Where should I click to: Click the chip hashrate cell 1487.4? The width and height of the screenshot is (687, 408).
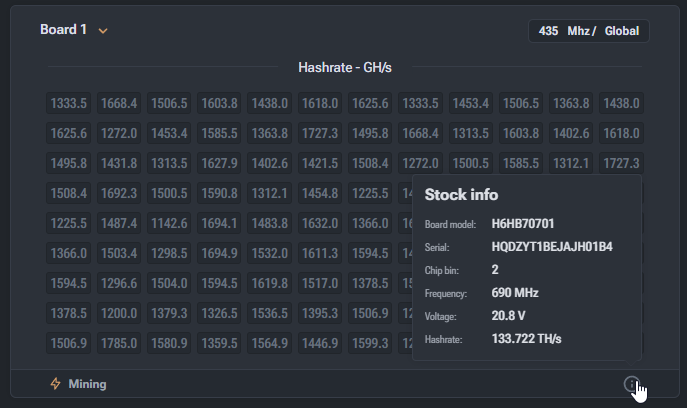[x=119, y=223]
